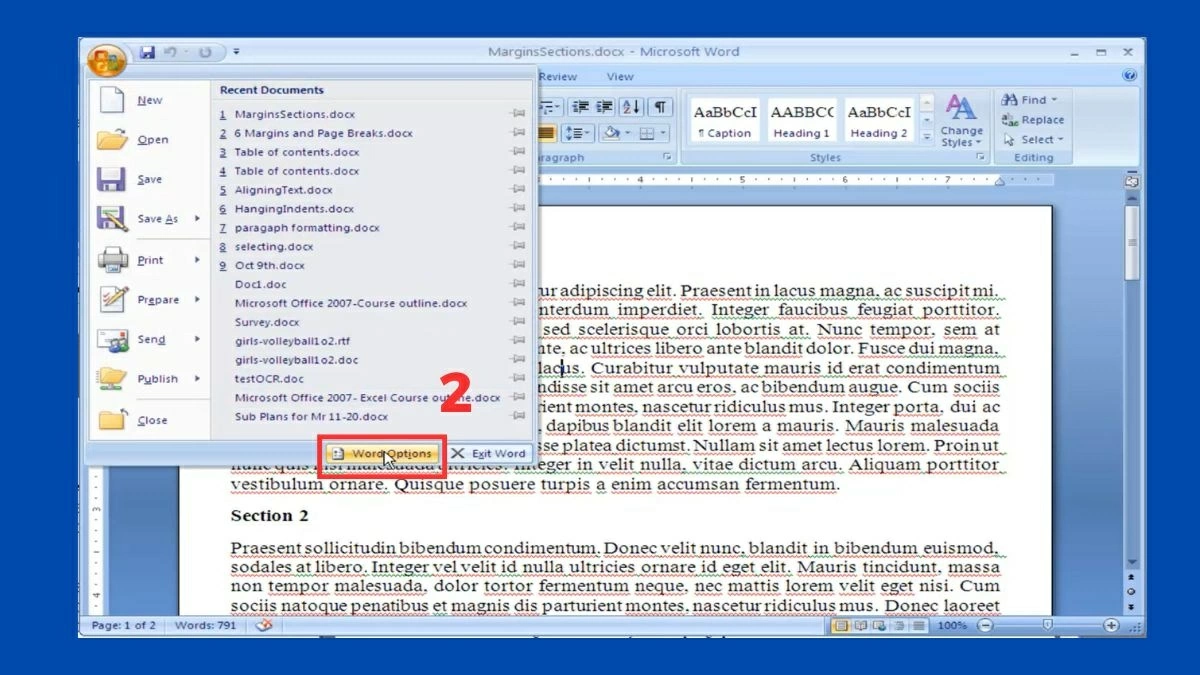This screenshot has width=1200, height=675.
Task: Expand the Print submenu arrow
Action: click(x=197, y=260)
